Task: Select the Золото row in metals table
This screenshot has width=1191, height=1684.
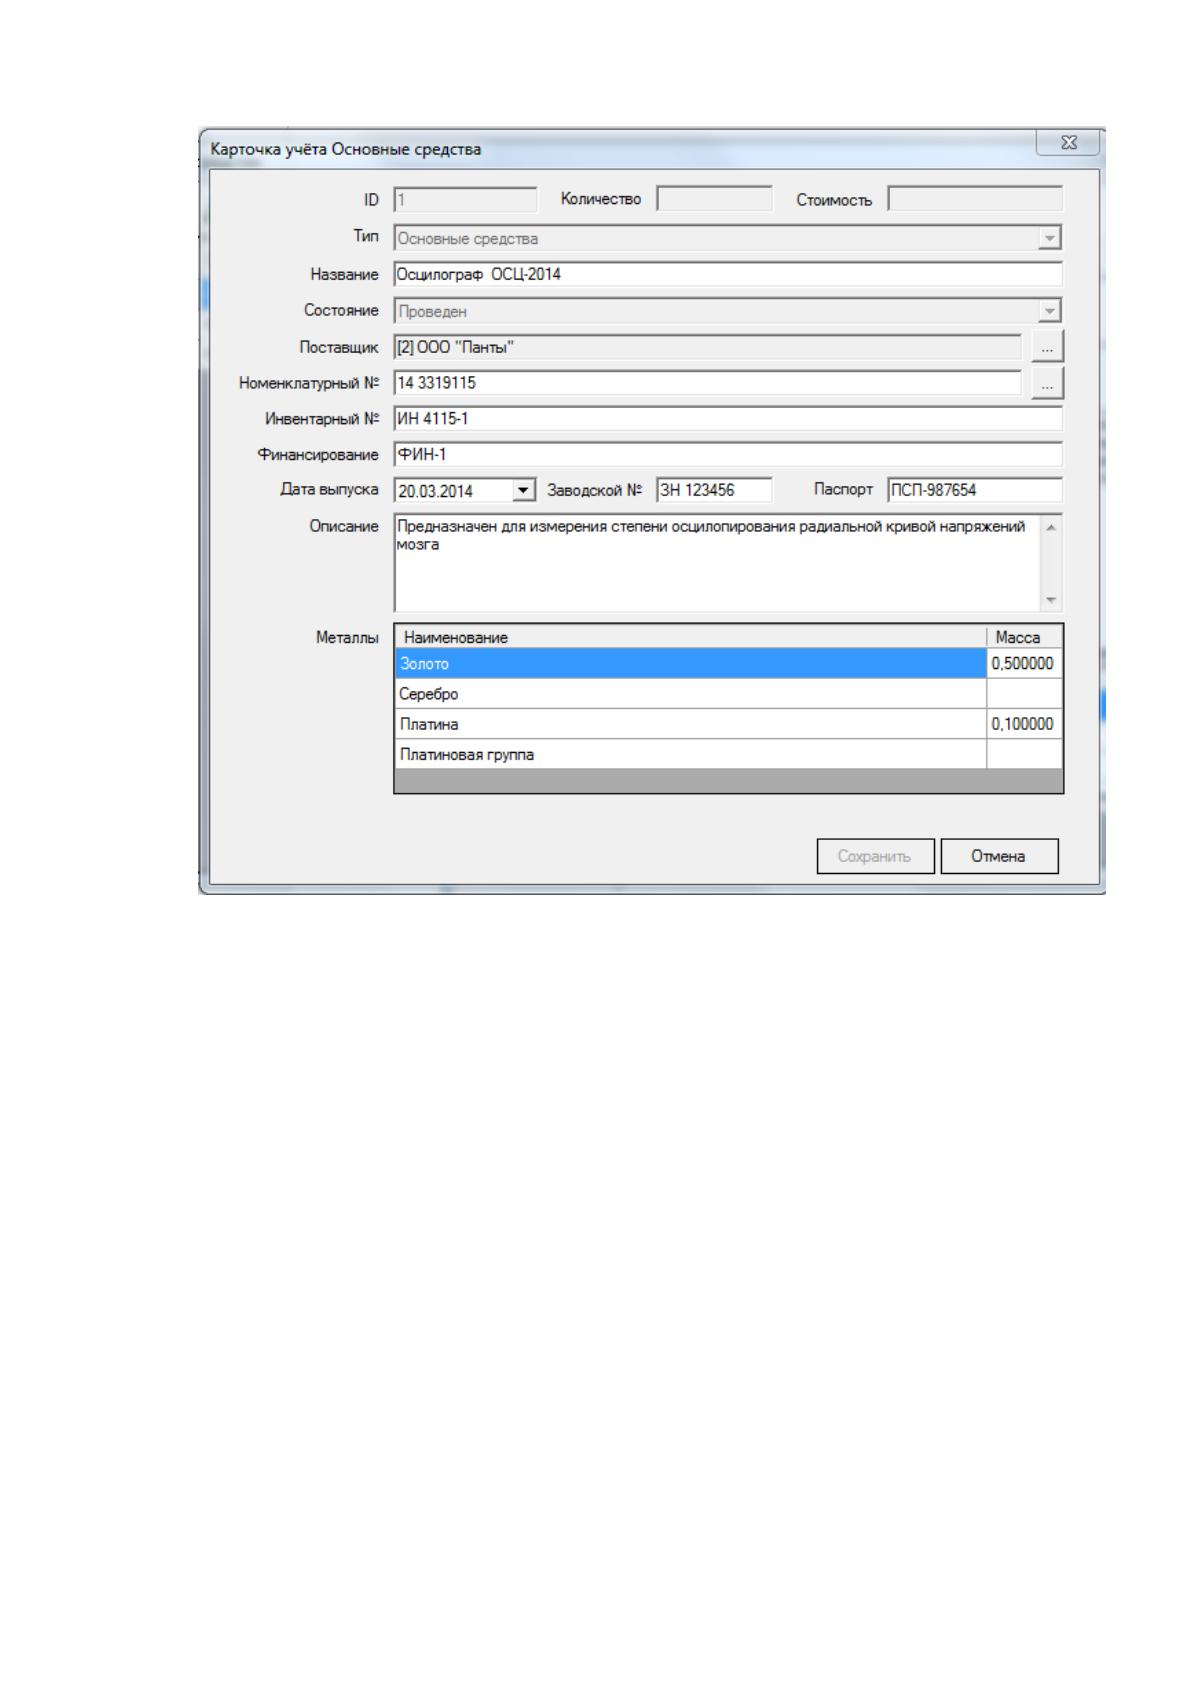Action: (x=728, y=663)
